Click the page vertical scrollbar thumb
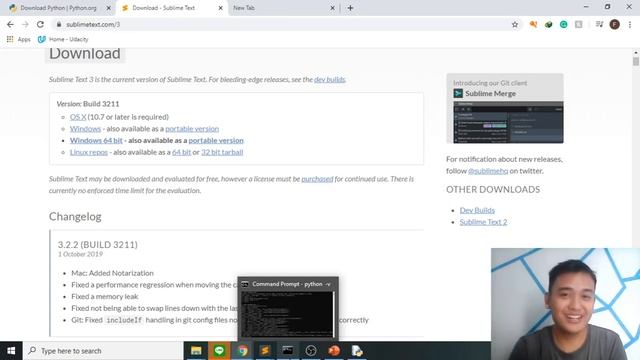Screen dimensions: 640x360 (636, 61)
